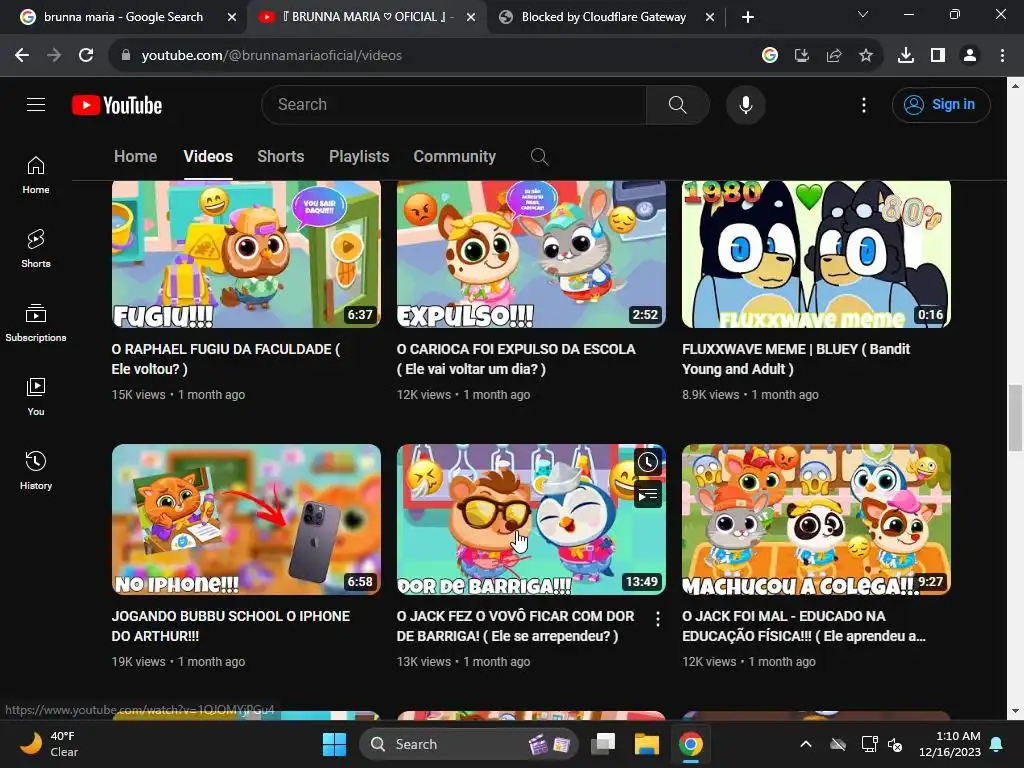Click the EXPULSO!!! video thumbnail
This screenshot has width=1024, height=768.
(531, 254)
